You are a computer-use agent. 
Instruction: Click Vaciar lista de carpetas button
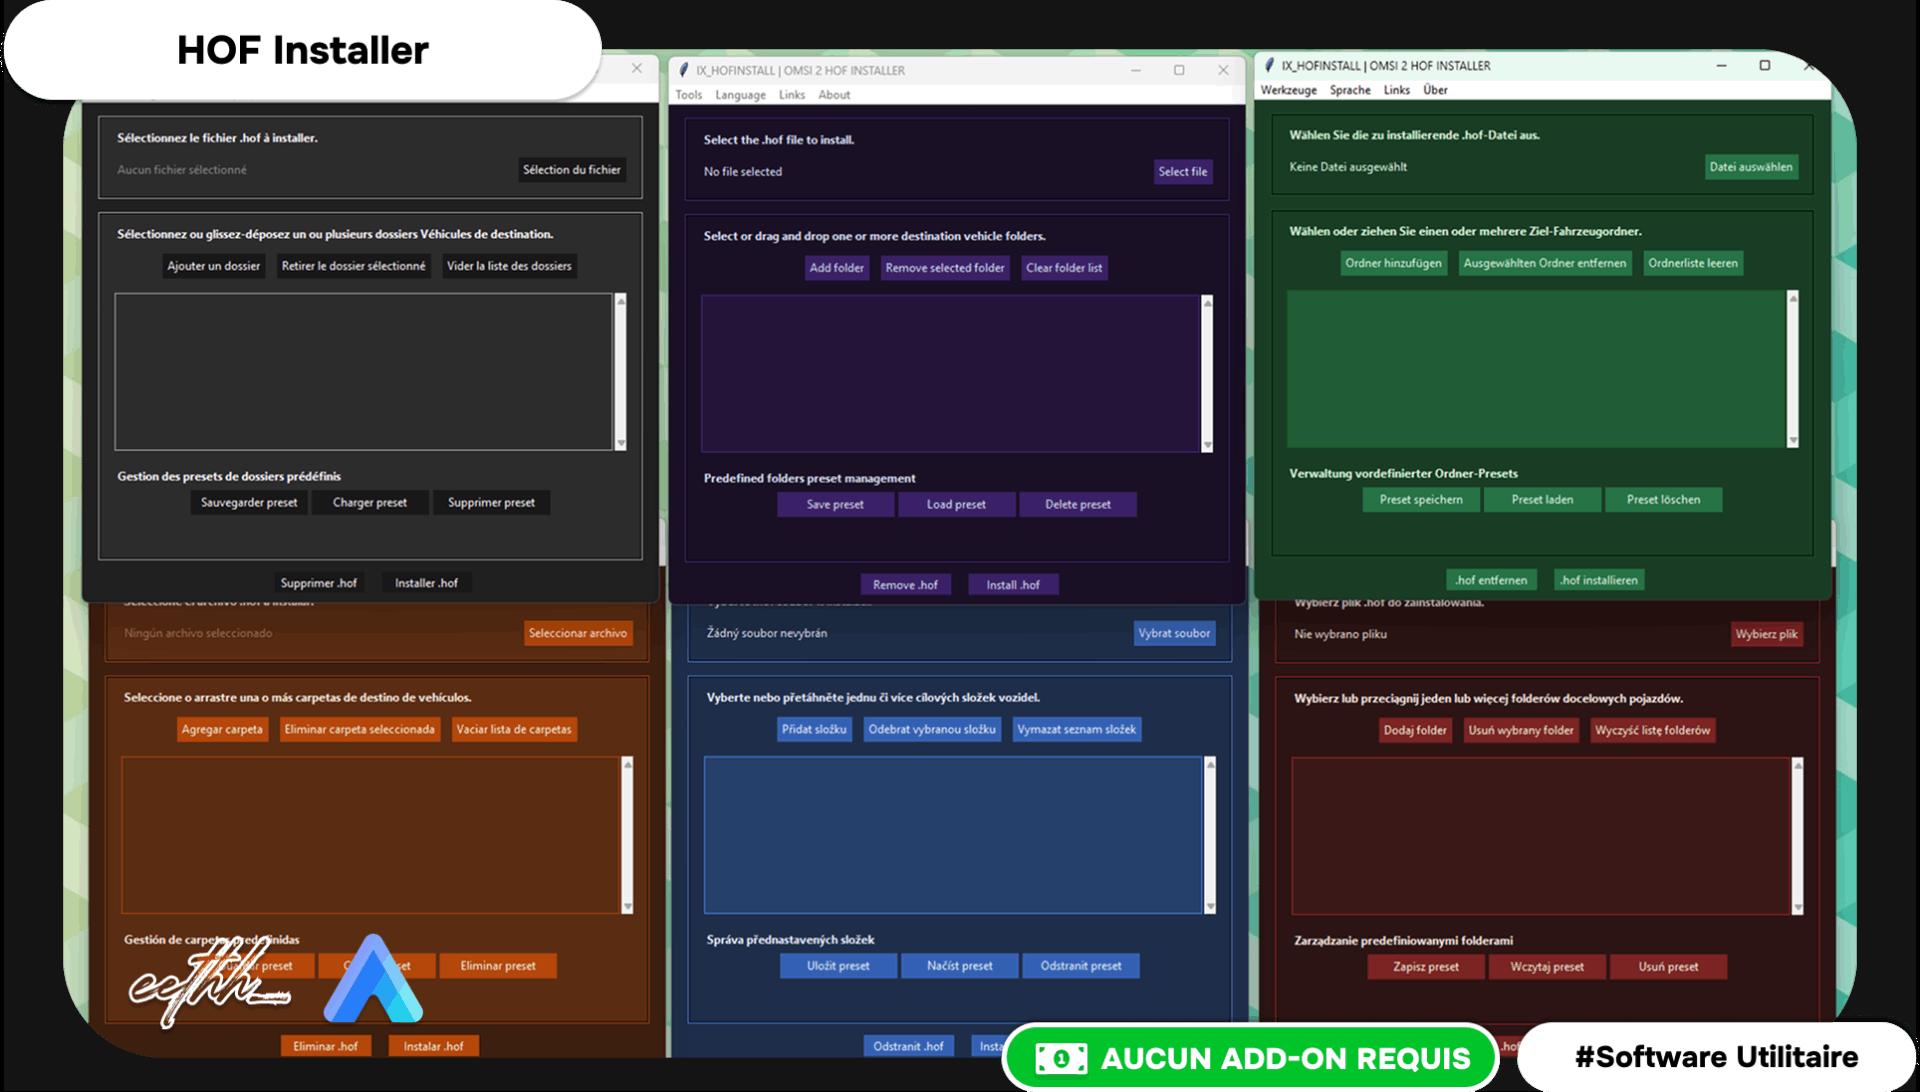pyautogui.click(x=514, y=730)
